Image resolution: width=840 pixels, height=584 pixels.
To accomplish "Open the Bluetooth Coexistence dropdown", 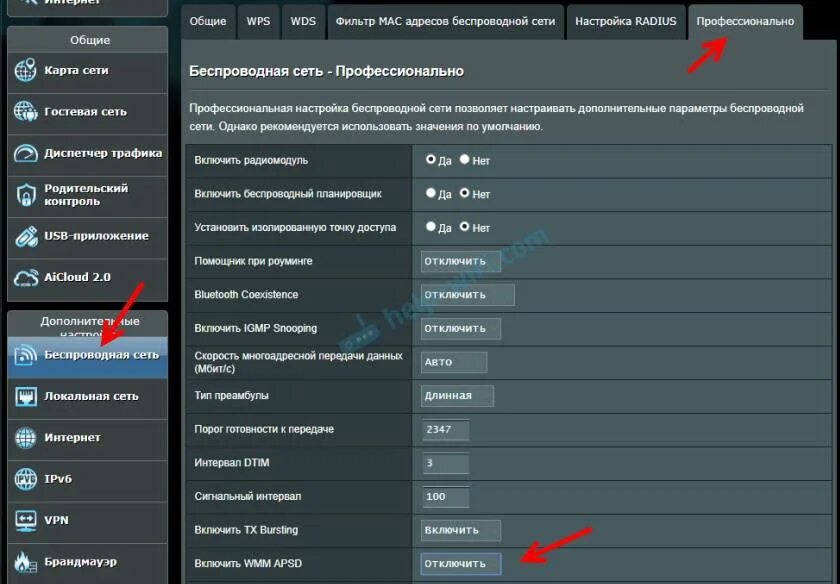I will pos(468,295).
